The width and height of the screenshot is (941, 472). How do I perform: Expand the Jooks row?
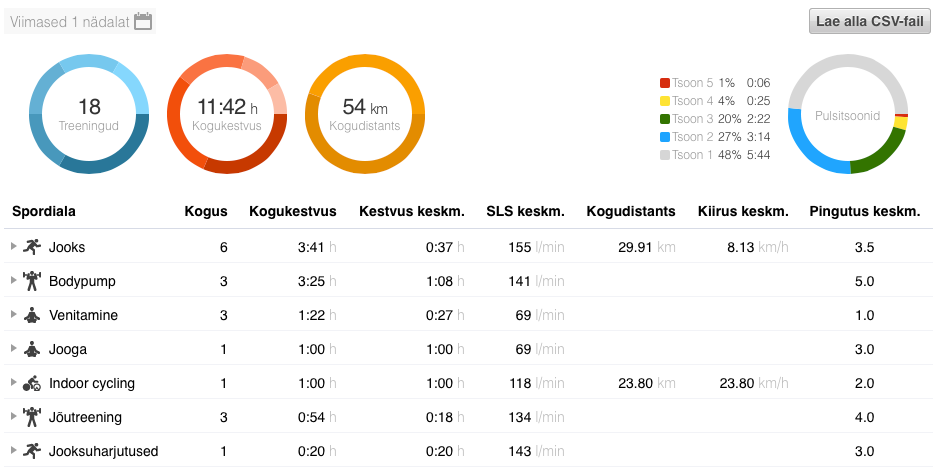13,246
